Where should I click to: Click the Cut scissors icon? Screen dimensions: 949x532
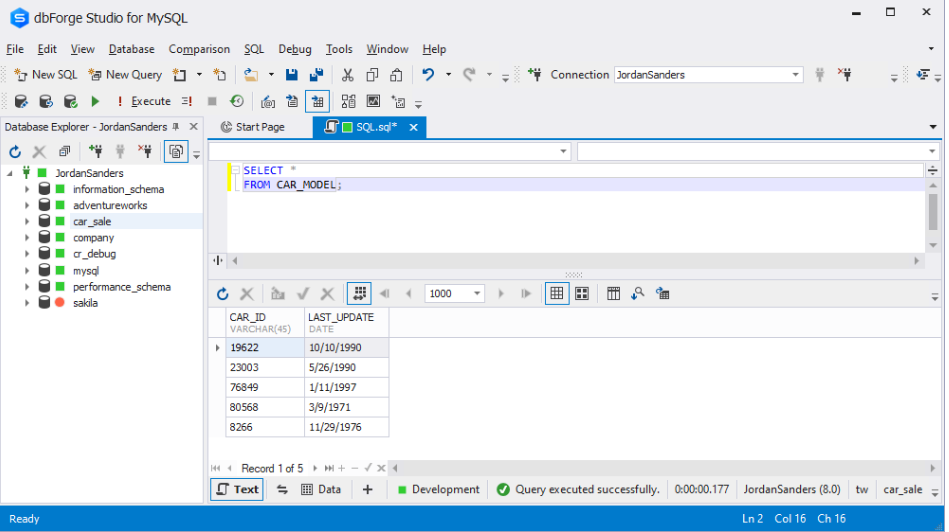(347, 74)
